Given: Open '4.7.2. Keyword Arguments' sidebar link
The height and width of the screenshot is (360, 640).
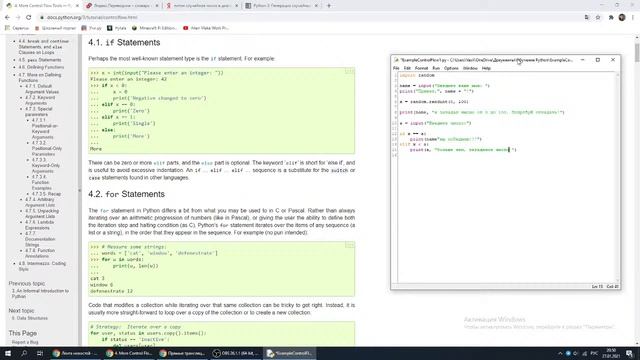Looking at the screenshot, I should click(x=40, y=100).
